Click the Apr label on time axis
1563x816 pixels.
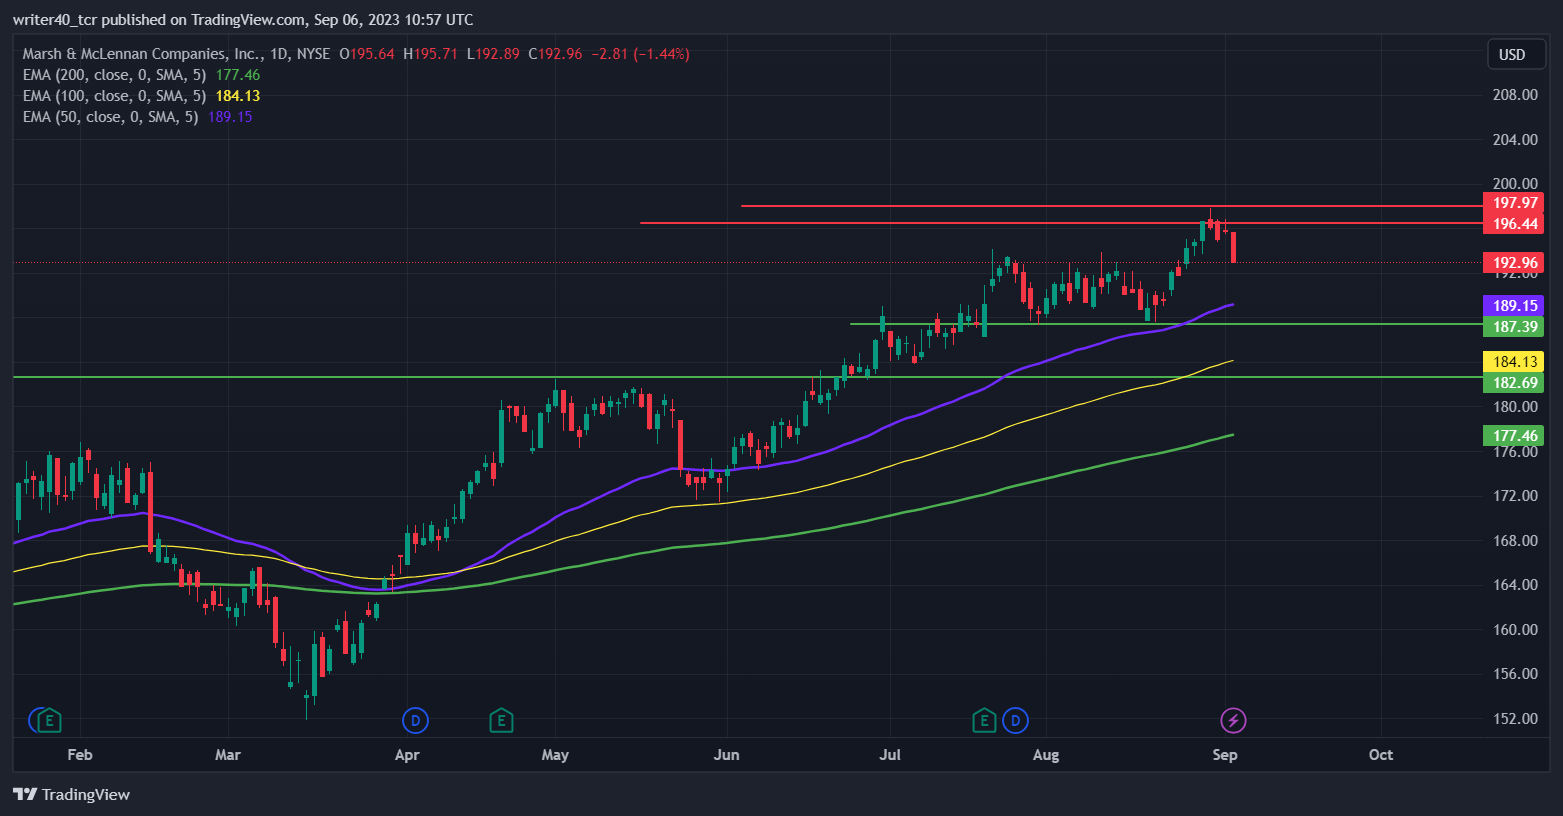click(x=407, y=755)
